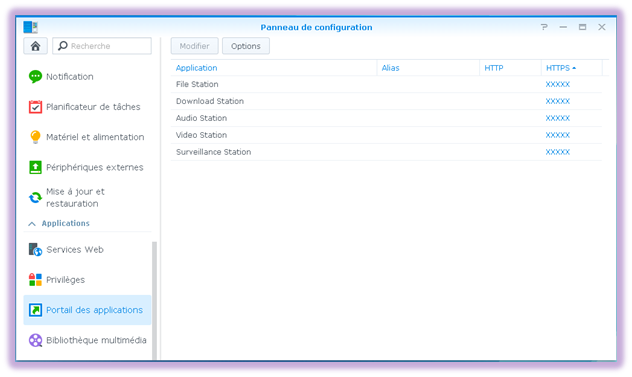The width and height of the screenshot is (632, 377).
Task: Click the Planificateur de tâches calendar icon
Action: pyautogui.click(x=35, y=107)
